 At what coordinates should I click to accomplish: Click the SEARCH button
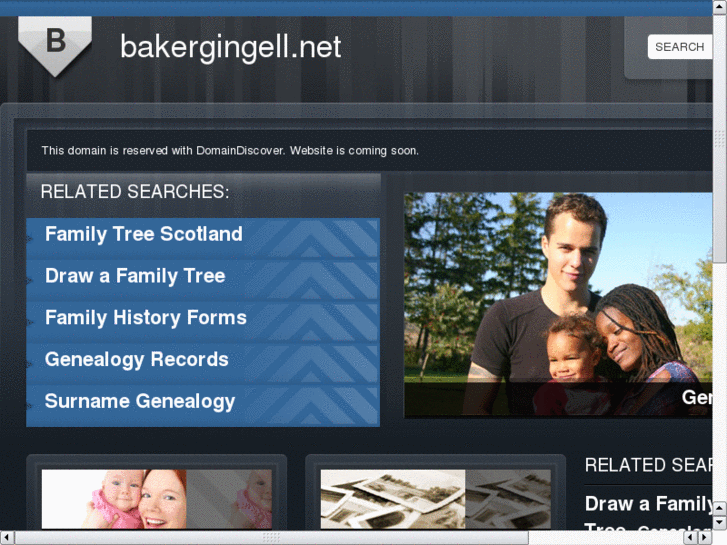680,47
